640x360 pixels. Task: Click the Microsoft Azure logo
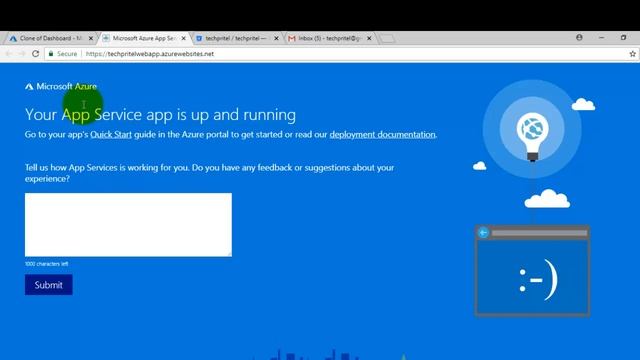[61, 86]
